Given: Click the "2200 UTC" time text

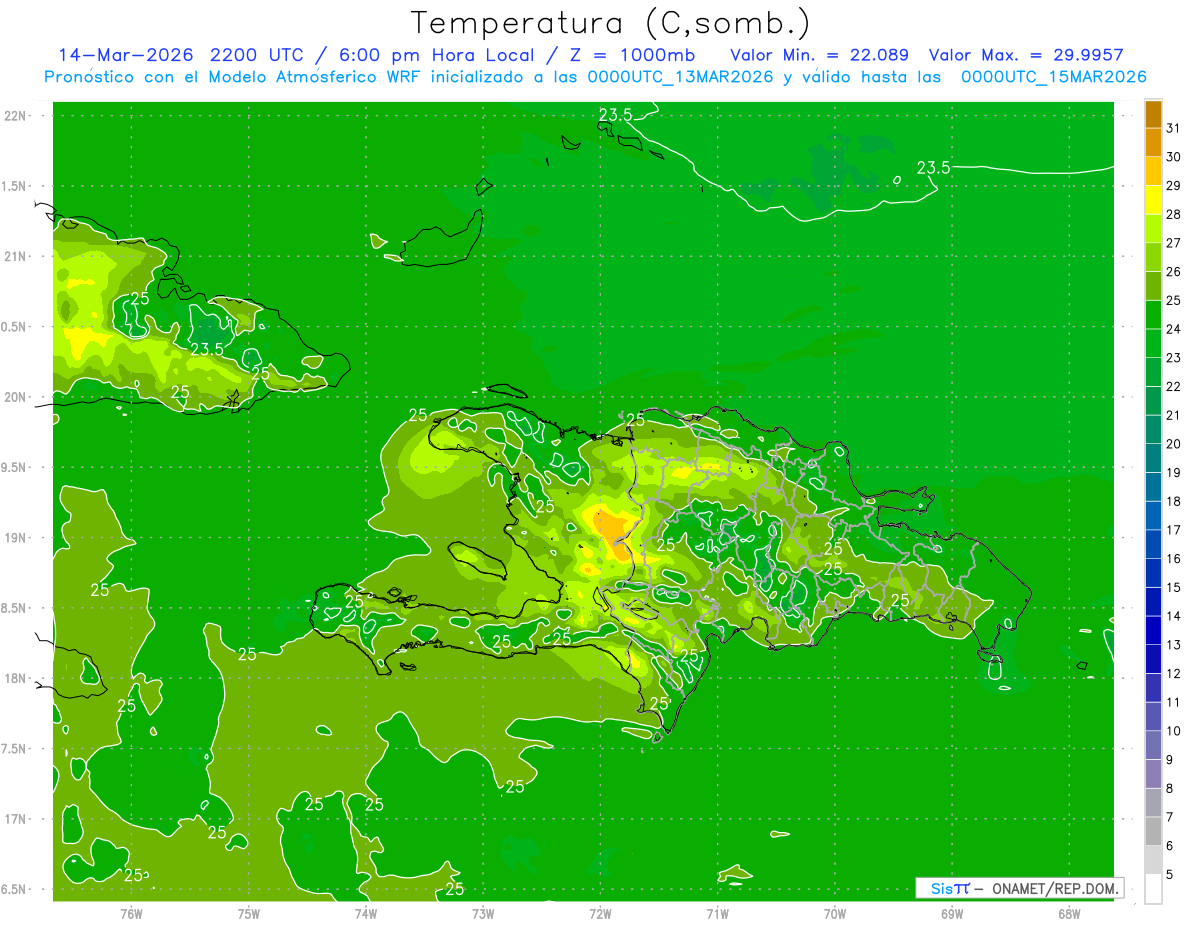Looking at the screenshot, I should 259,55.
